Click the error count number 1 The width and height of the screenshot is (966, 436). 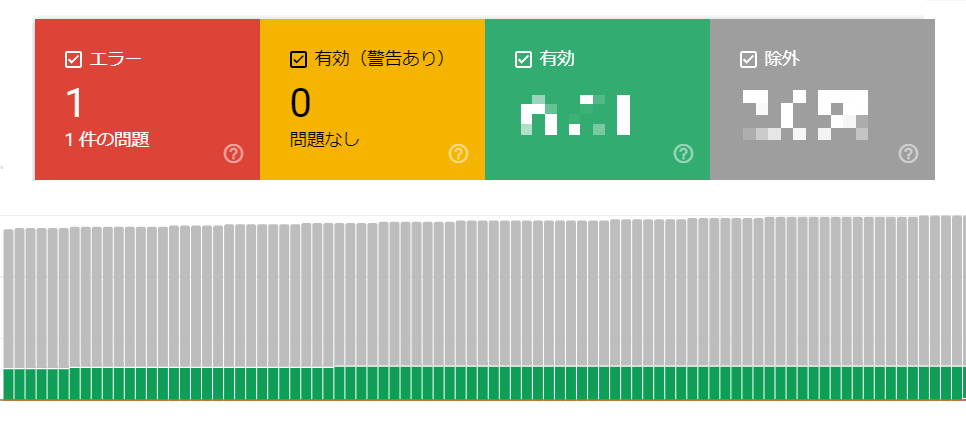click(x=75, y=103)
